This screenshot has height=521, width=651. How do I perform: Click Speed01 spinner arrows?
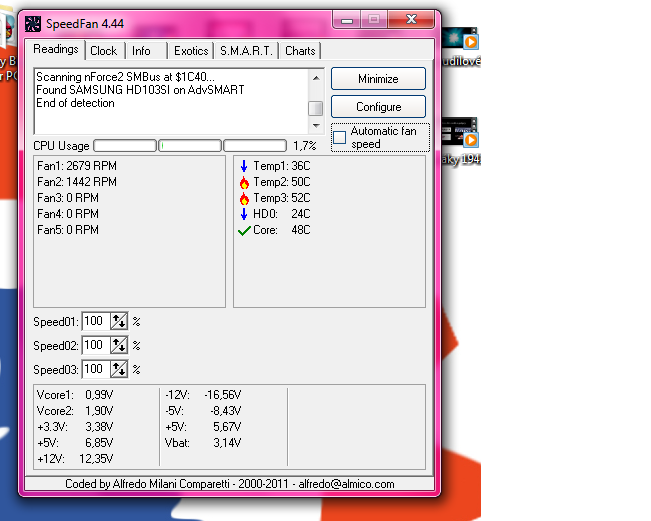click(x=119, y=321)
